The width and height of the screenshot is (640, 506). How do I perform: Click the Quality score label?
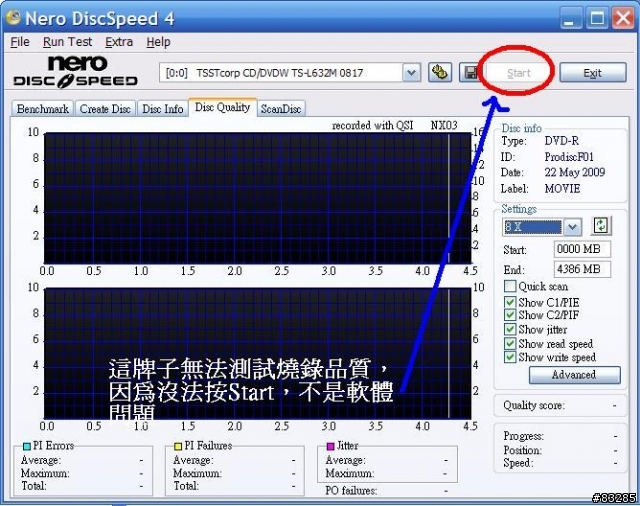[534, 405]
